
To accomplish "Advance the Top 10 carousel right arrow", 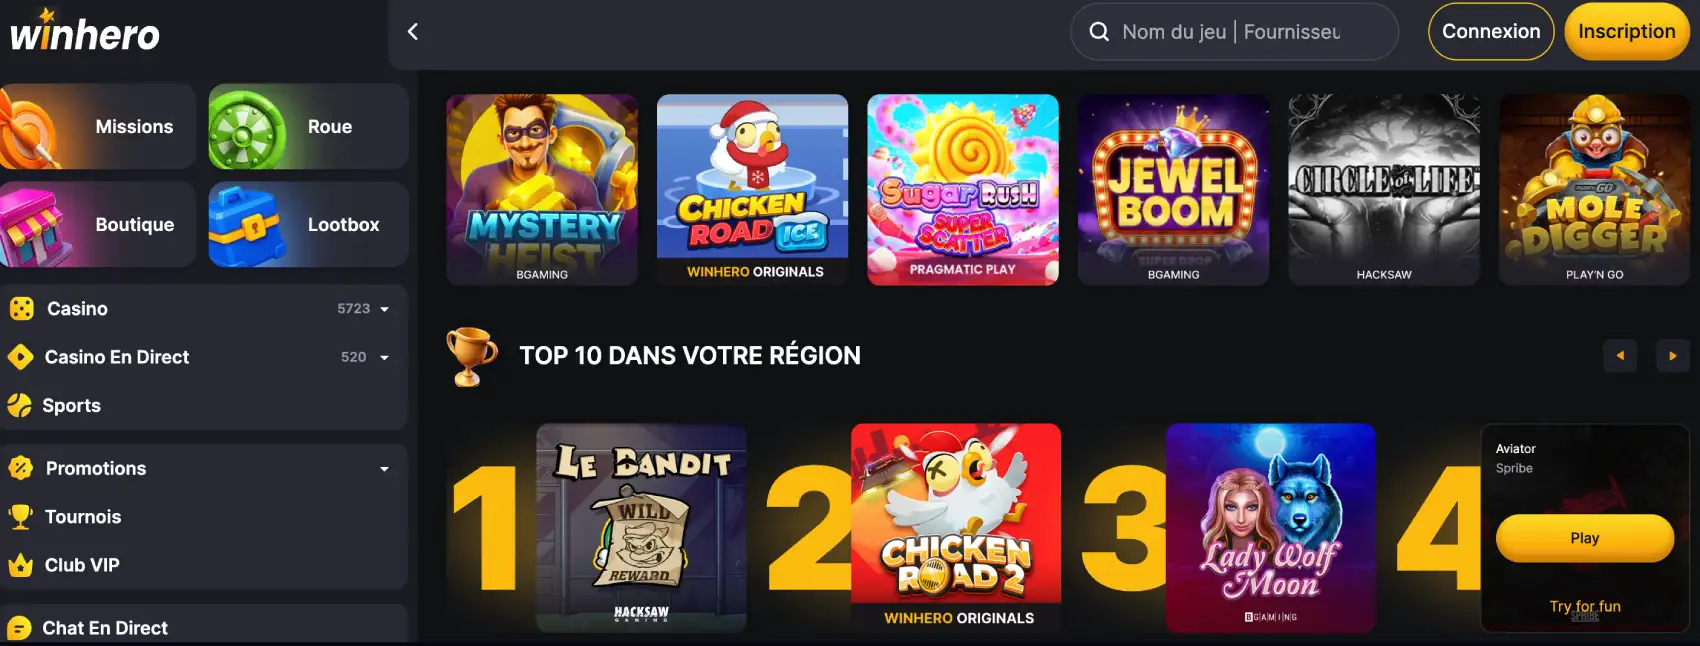I will 1672,356.
